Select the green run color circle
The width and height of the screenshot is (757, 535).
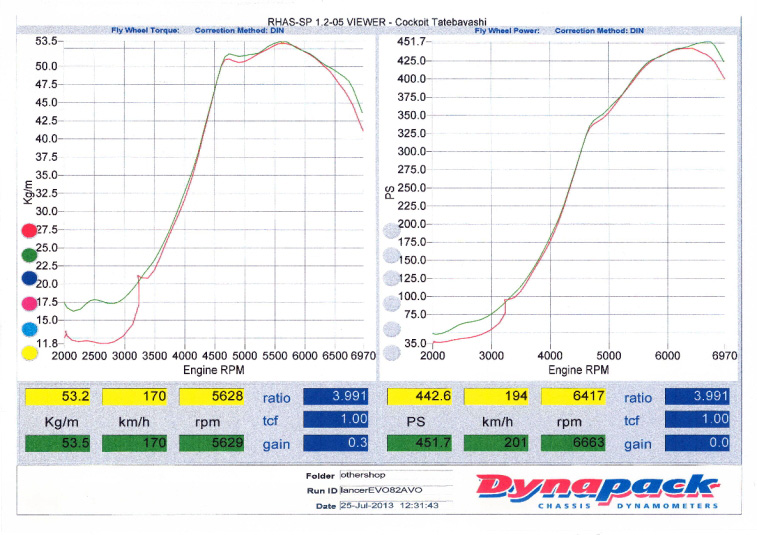click(29, 255)
